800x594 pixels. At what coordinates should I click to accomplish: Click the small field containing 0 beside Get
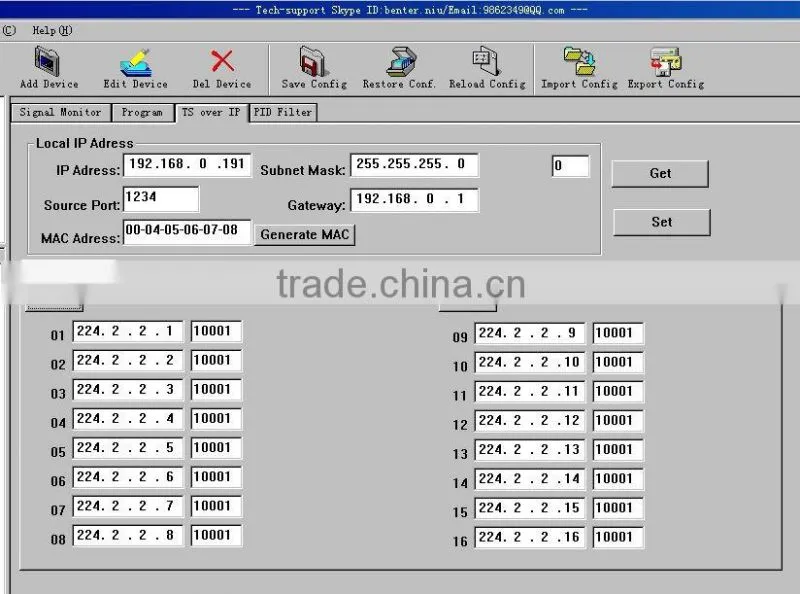[x=570, y=166]
